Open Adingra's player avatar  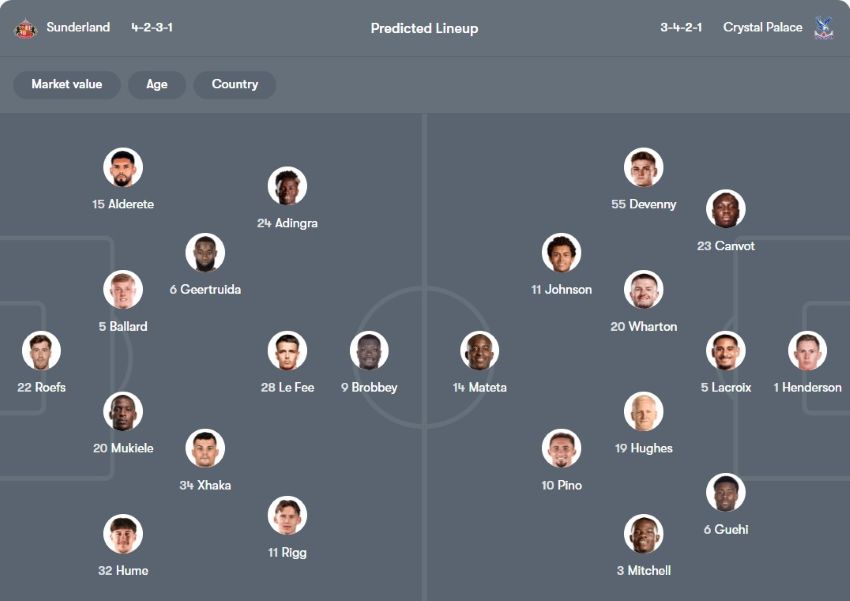pos(287,187)
